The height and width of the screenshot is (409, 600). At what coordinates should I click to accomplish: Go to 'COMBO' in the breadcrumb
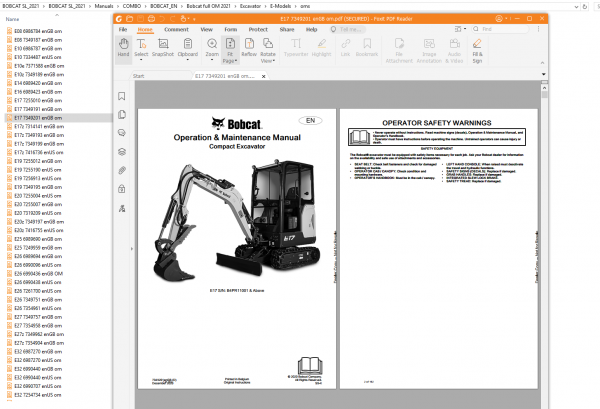pyautogui.click(x=132, y=6)
